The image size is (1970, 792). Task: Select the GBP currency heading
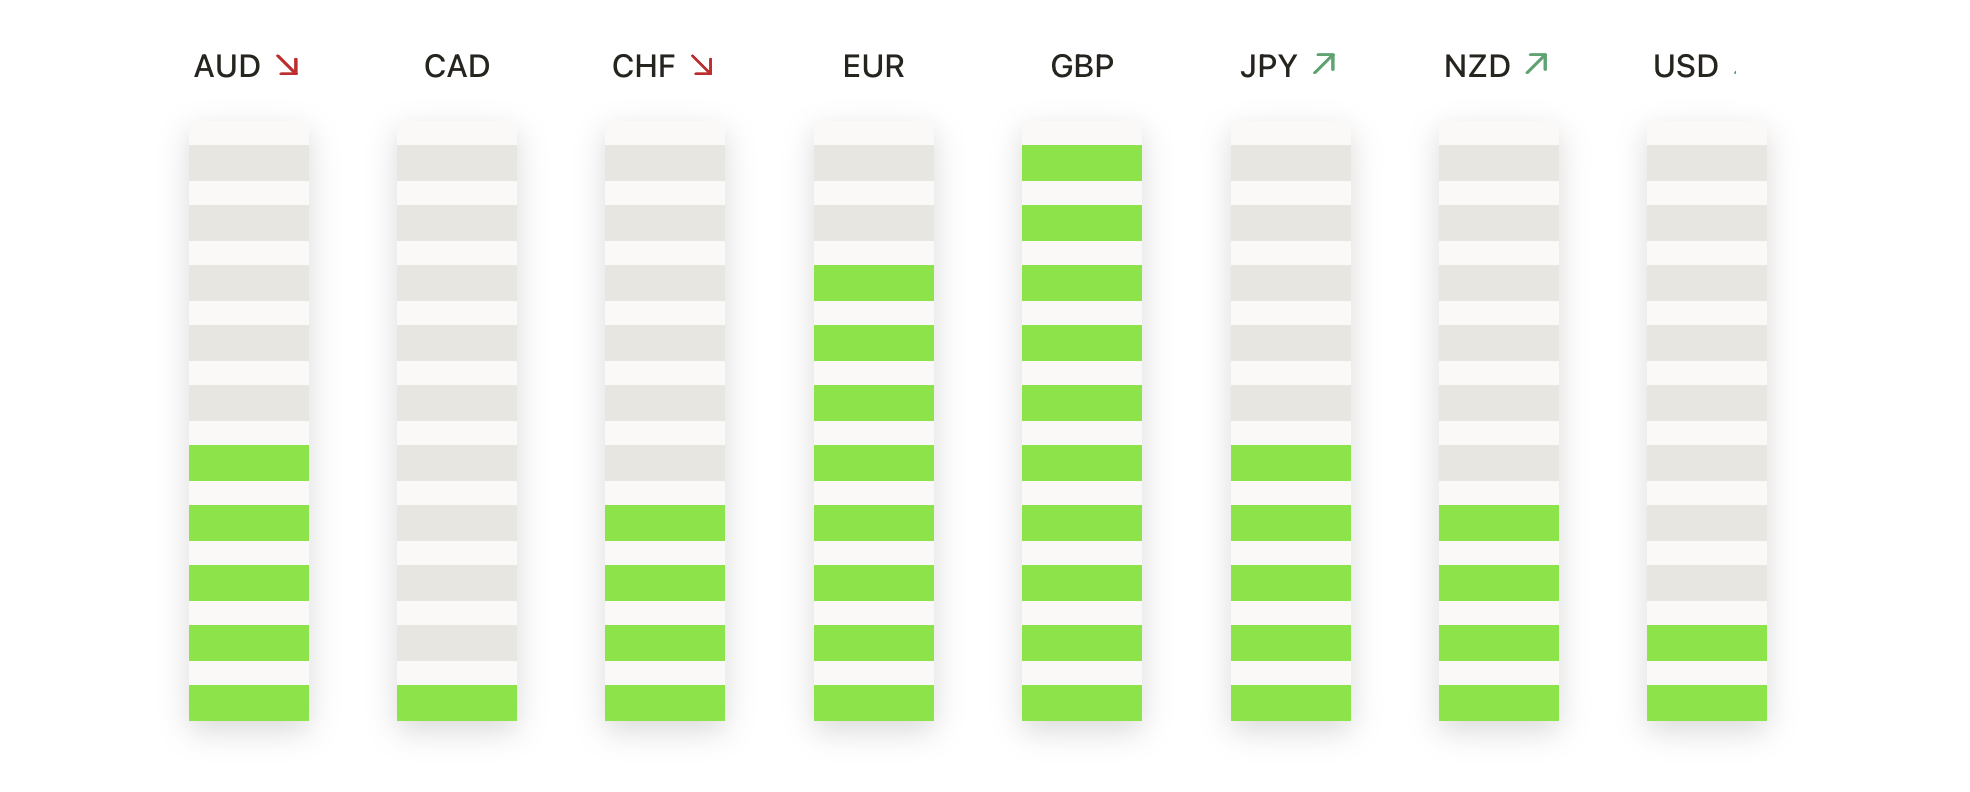tap(1082, 66)
